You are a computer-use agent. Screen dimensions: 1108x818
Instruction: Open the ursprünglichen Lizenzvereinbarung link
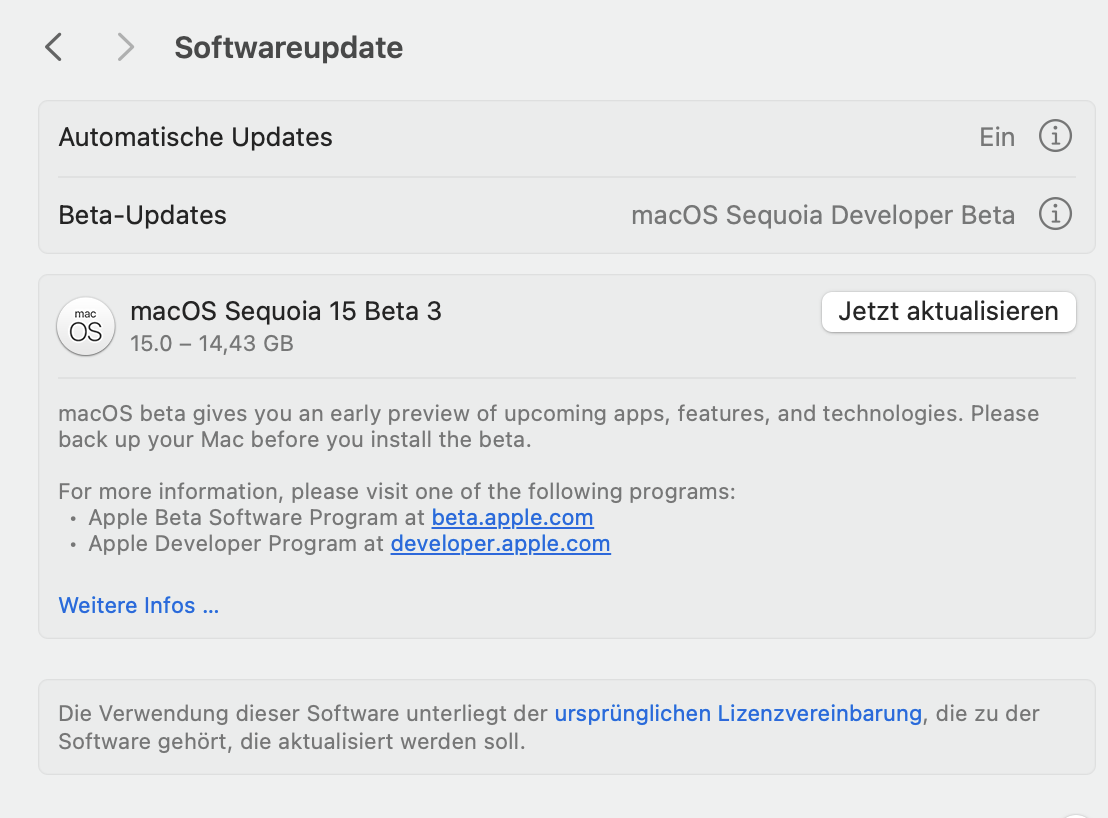(x=738, y=714)
